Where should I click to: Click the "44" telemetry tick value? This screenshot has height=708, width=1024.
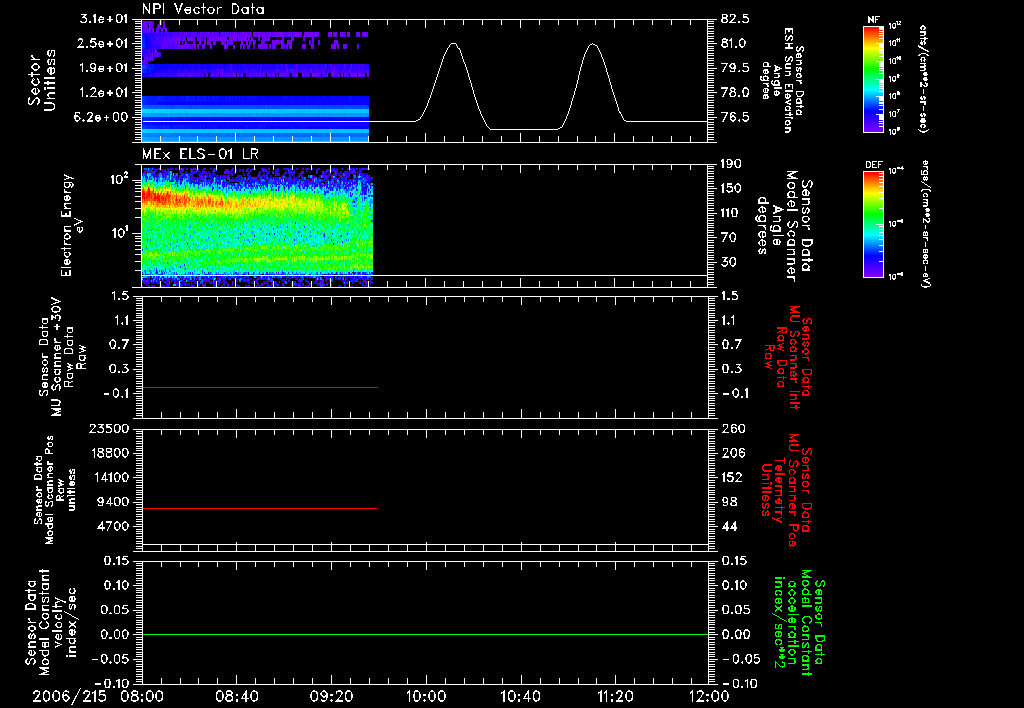[x=728, y=526]
